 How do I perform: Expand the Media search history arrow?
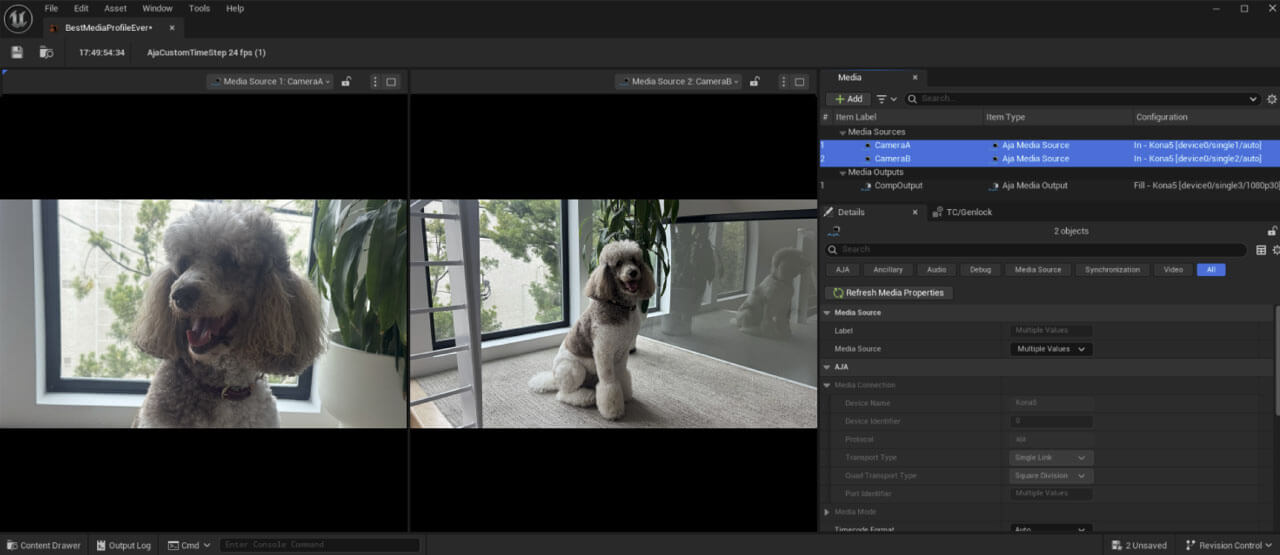[1254, 99]
